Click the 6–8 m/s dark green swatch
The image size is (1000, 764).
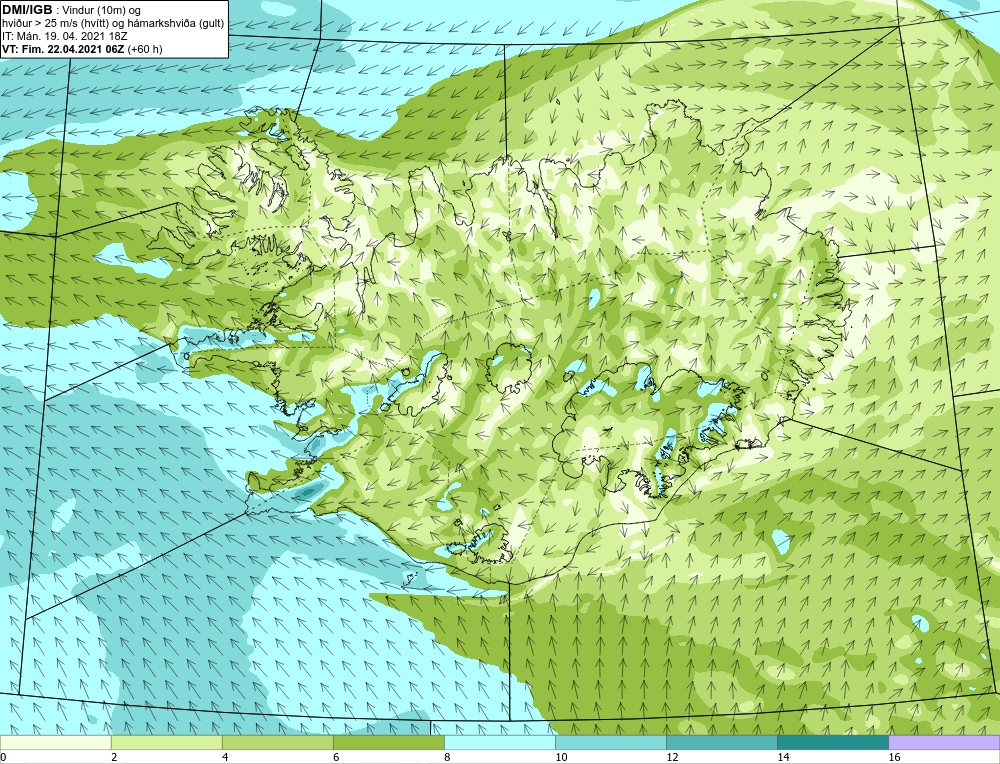388,742
